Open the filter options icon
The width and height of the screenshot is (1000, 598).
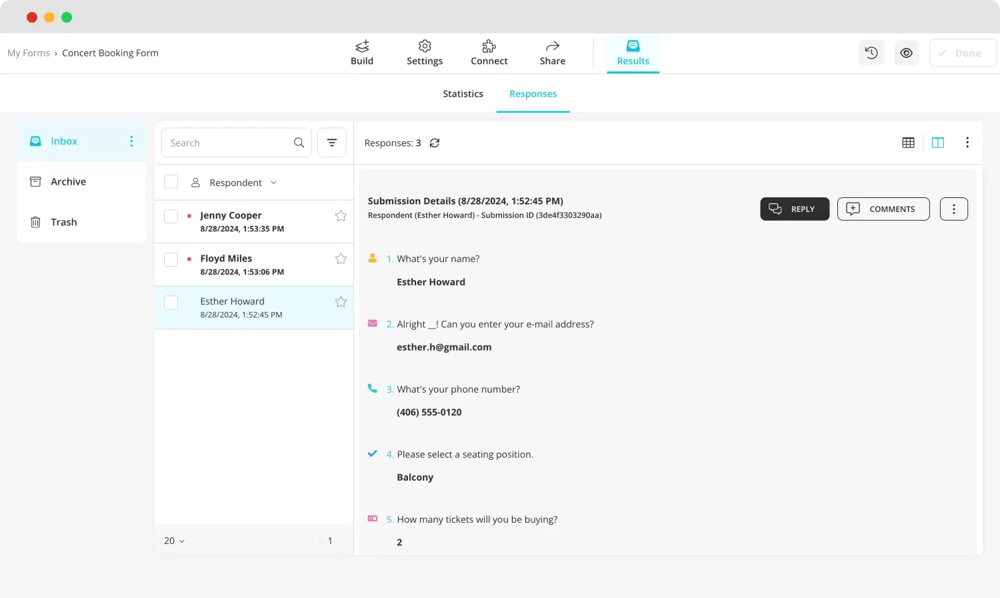[x=332, y=143]
